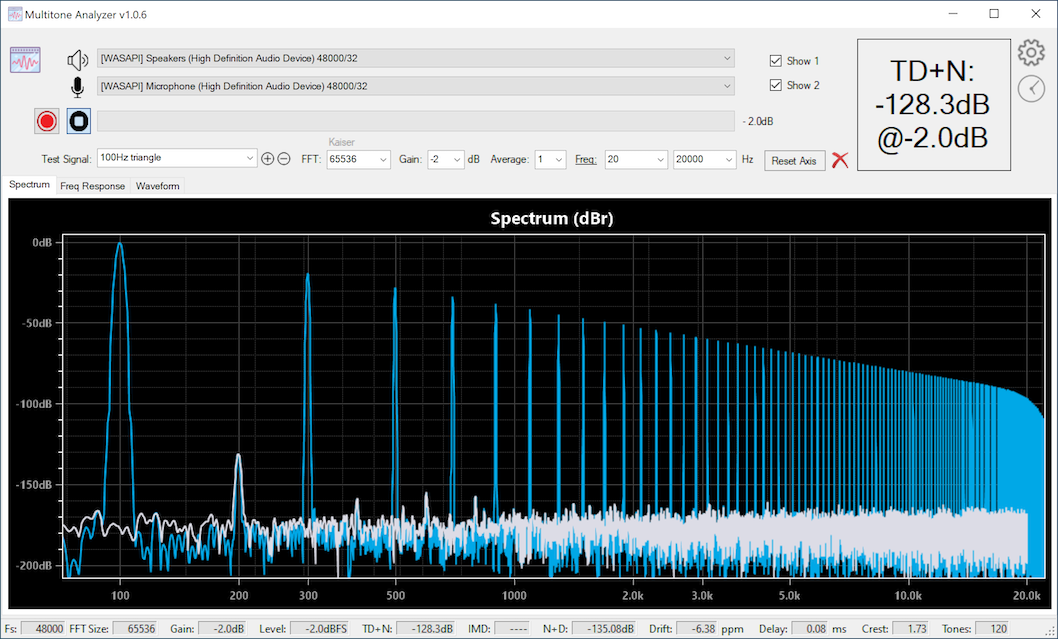Click the Level -2.0dBFS status field

(319, 628)
